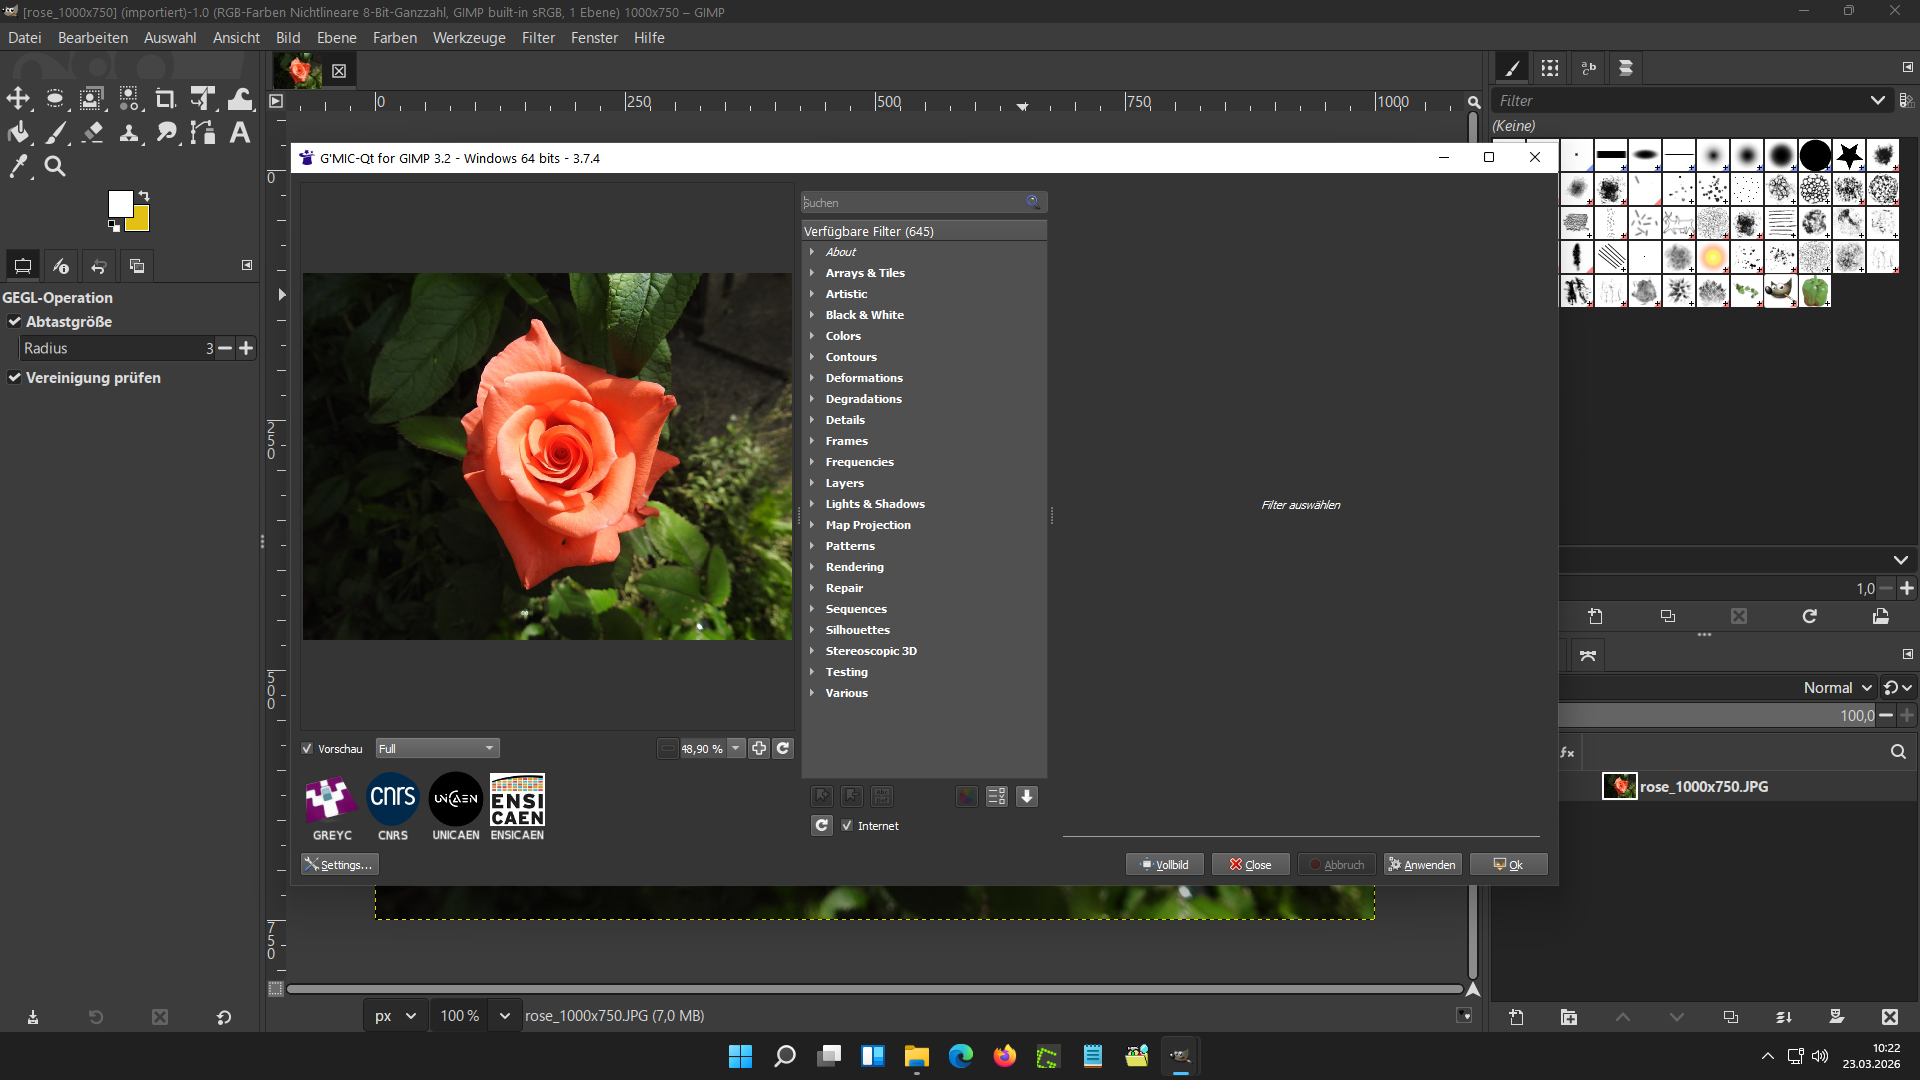Uncheck the Internet checkbox

point(847,825)
